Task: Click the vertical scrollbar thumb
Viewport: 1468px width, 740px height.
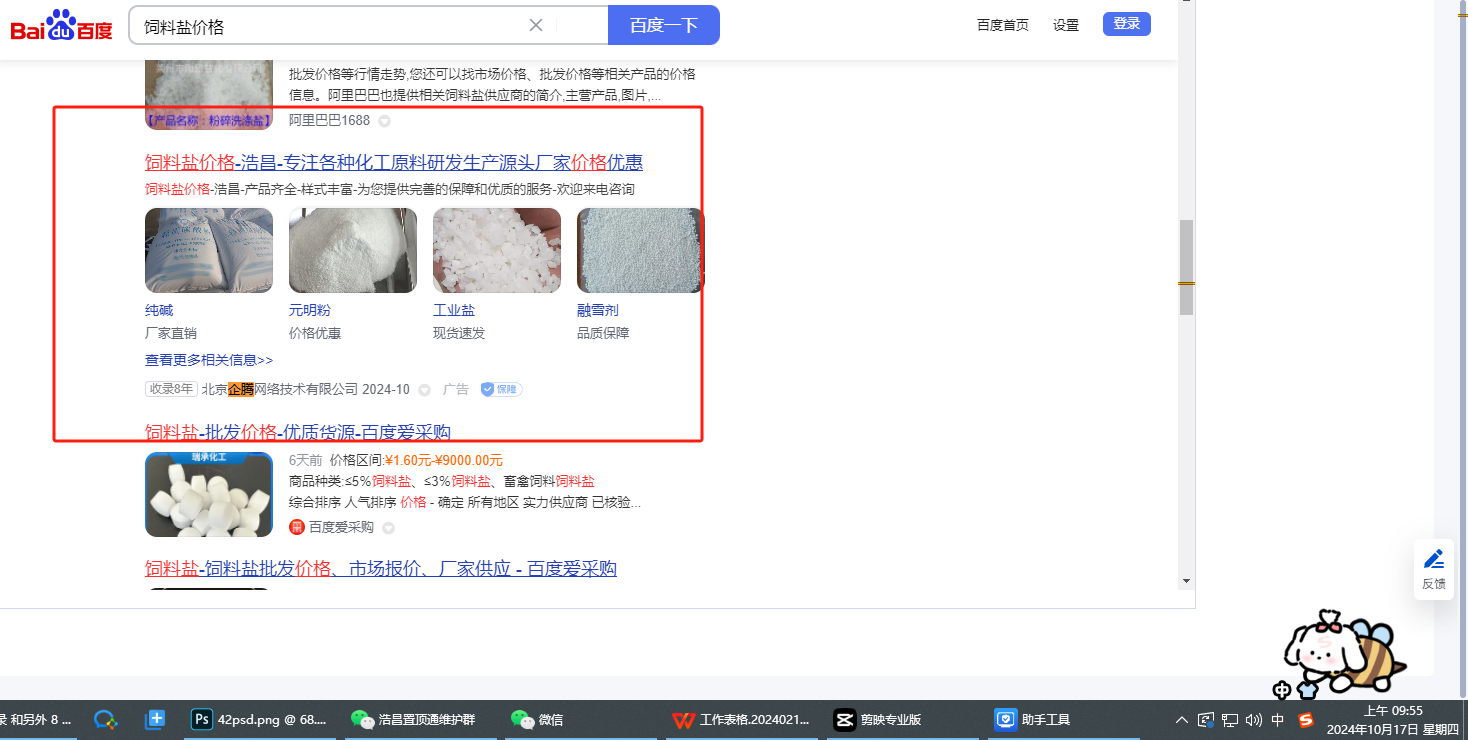Action: pos(1186,268)
